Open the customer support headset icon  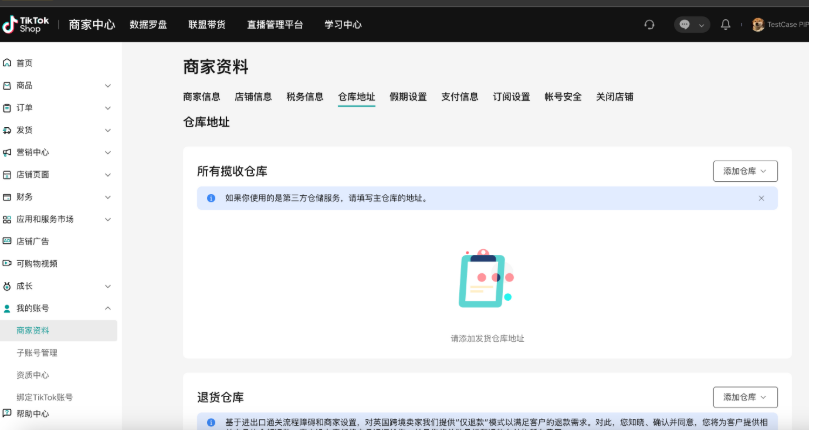649,24
